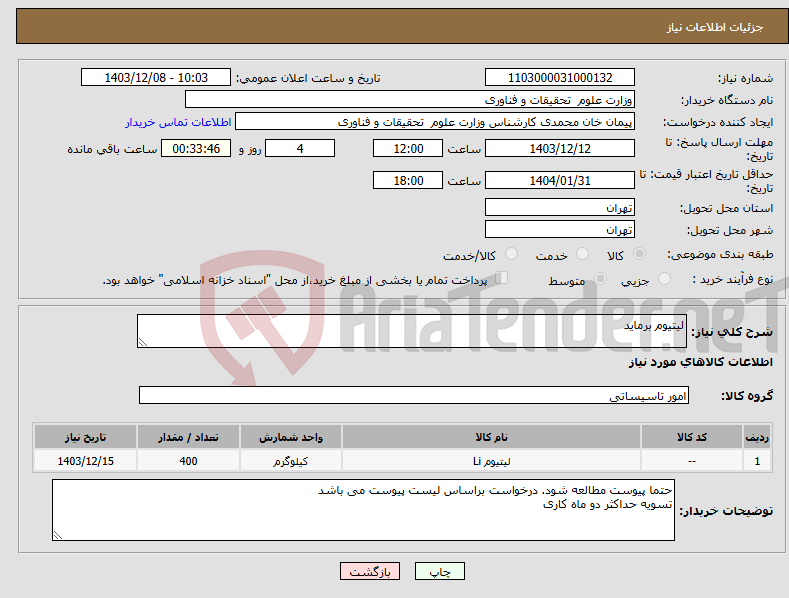This screenshot has width=789, height=598.
Task: Click the resize handle of شرح کلی نیاز box
Action: pos(143,343)
